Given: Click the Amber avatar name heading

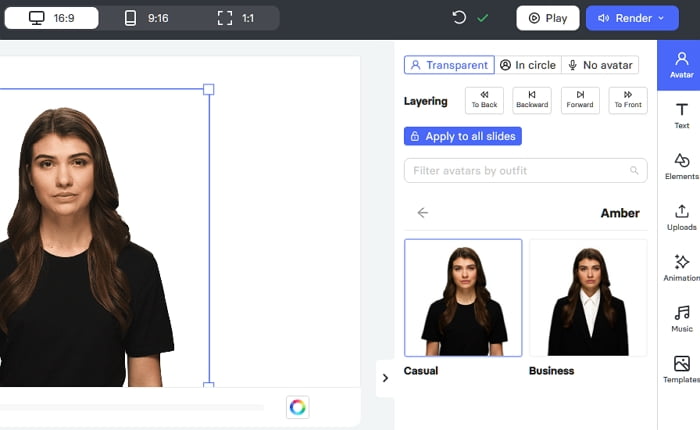Looking at the screenshot, I should (620, 213).
